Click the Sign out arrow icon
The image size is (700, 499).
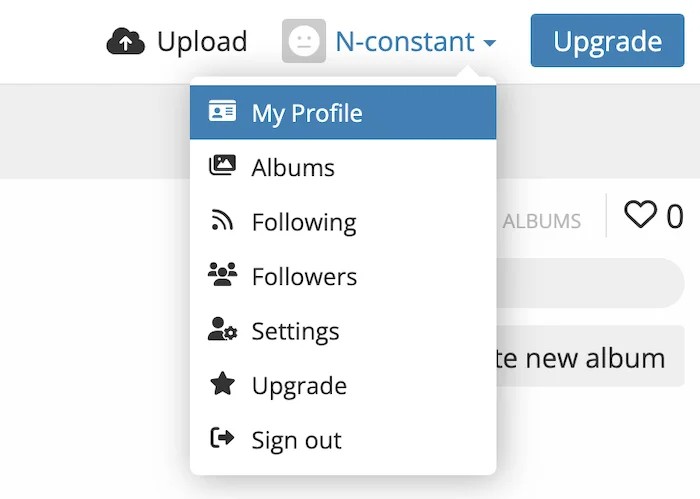point(222,438)
